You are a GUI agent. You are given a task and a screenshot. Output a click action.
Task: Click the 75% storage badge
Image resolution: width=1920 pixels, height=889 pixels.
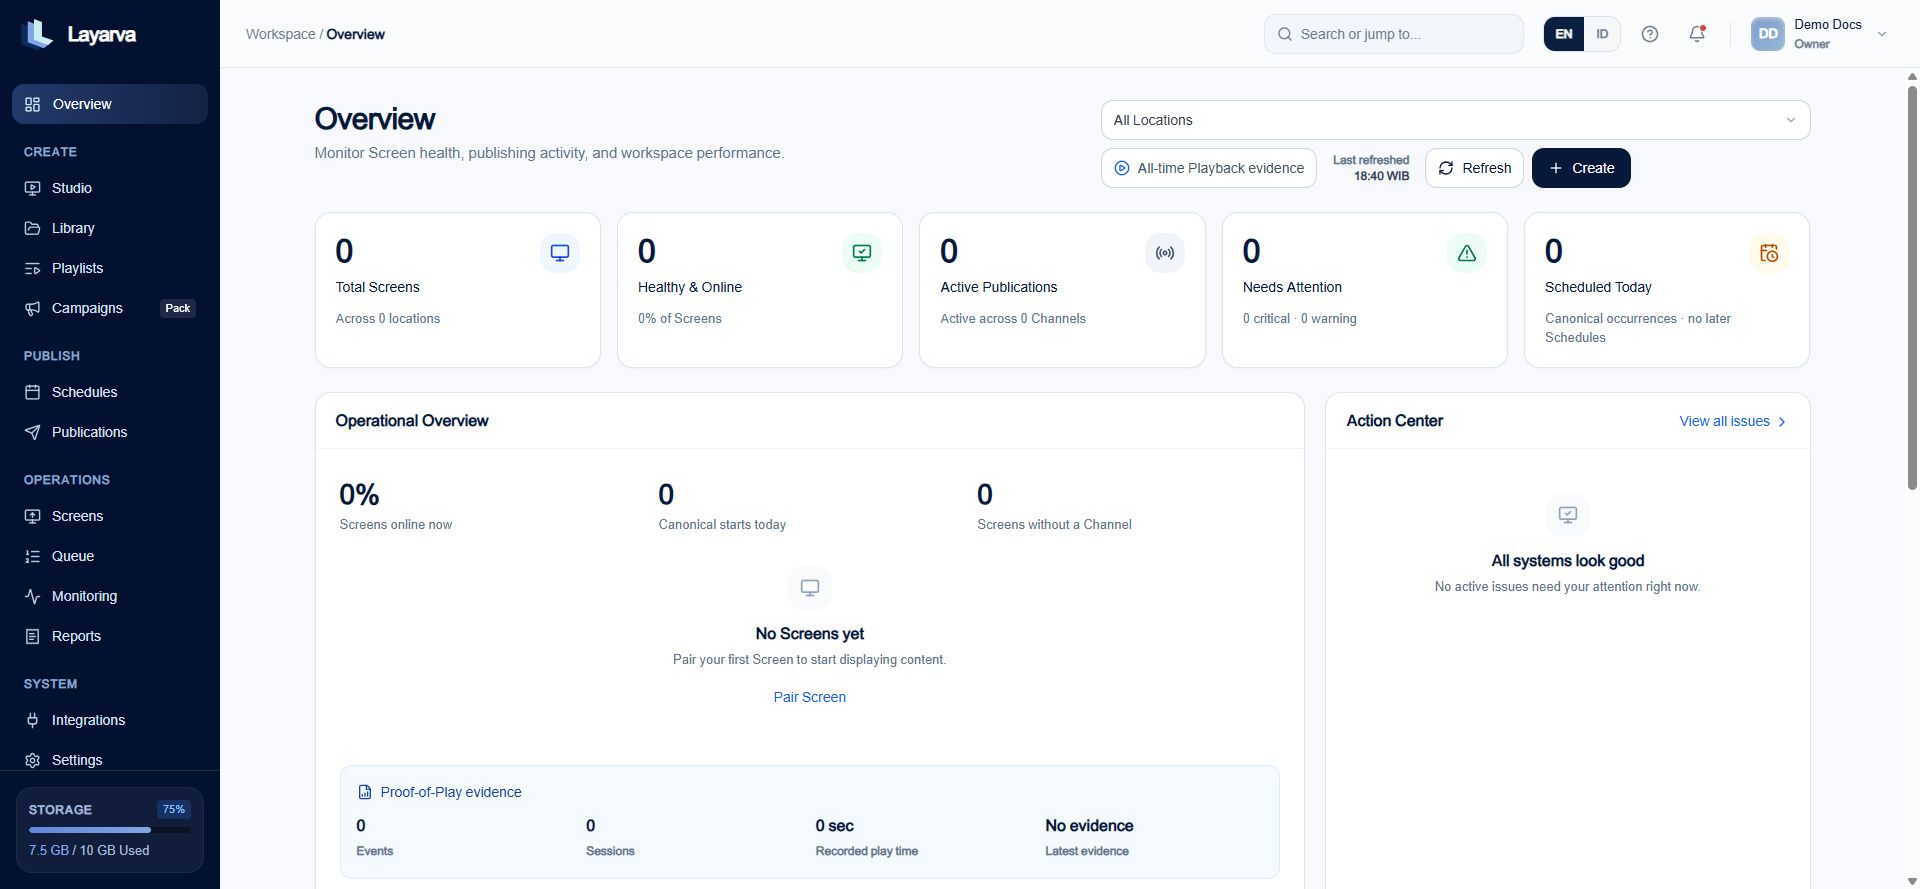pos(174,810)
